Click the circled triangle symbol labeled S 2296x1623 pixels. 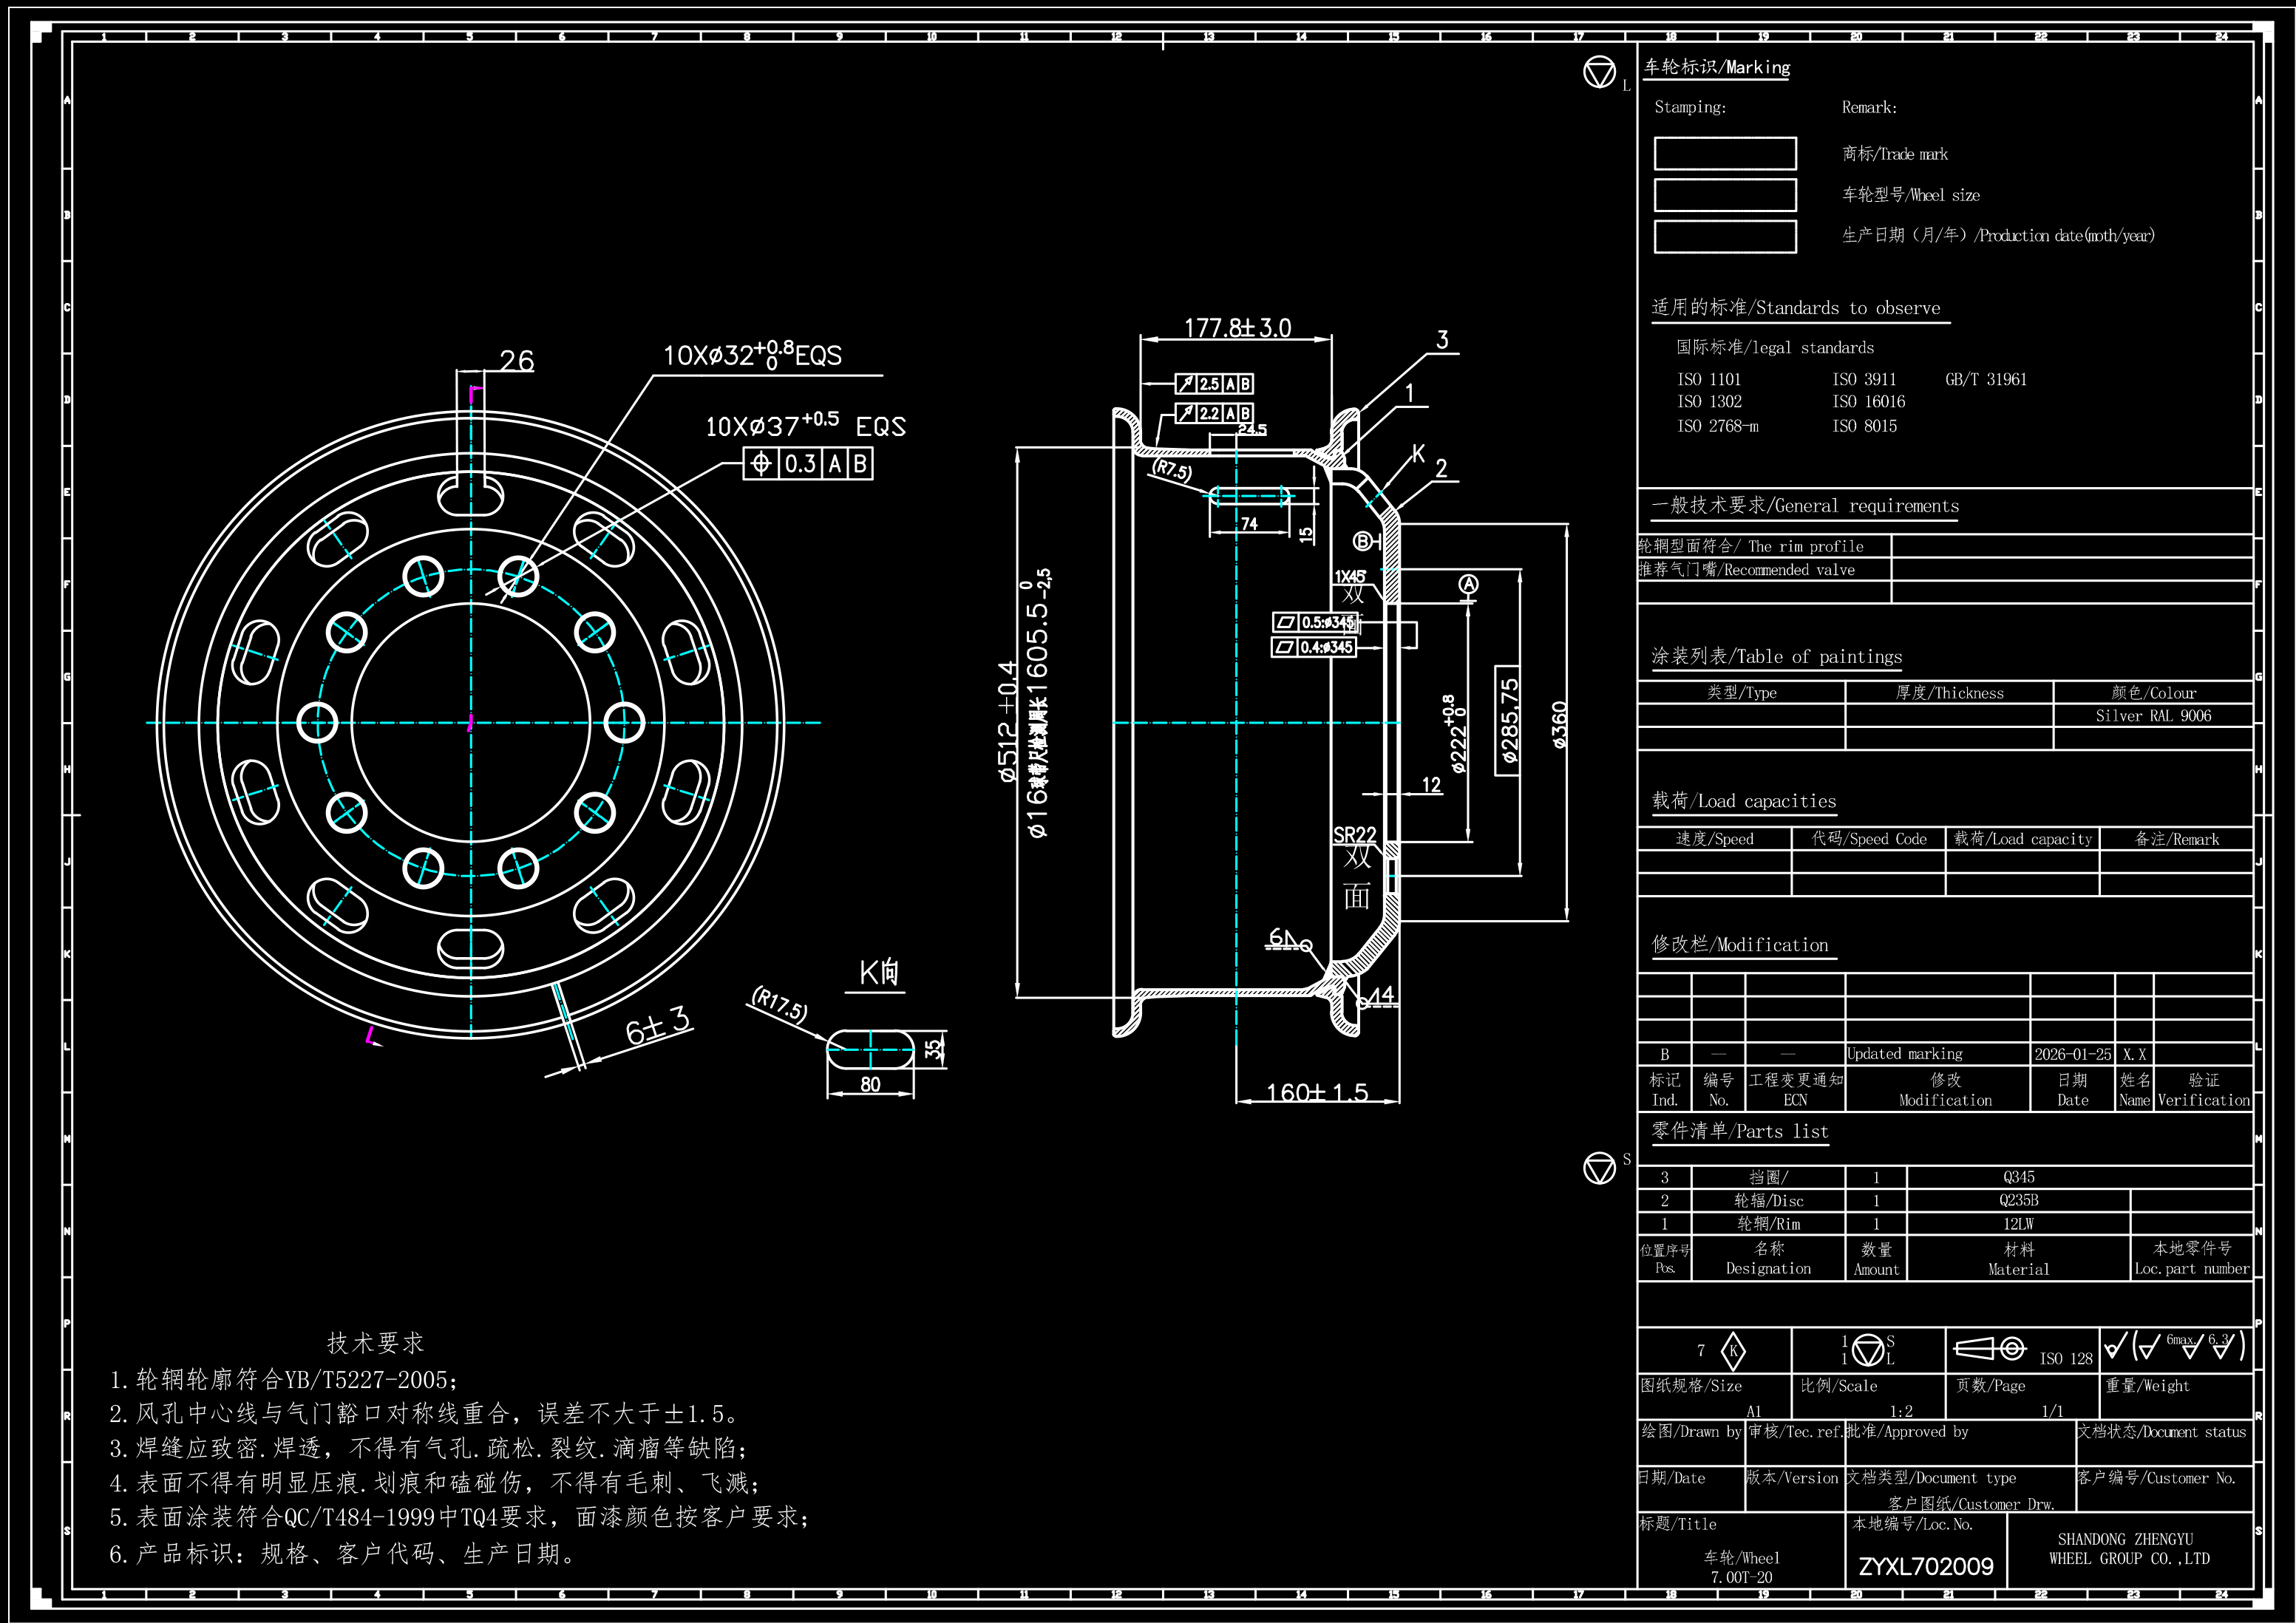[1599, 1167]
